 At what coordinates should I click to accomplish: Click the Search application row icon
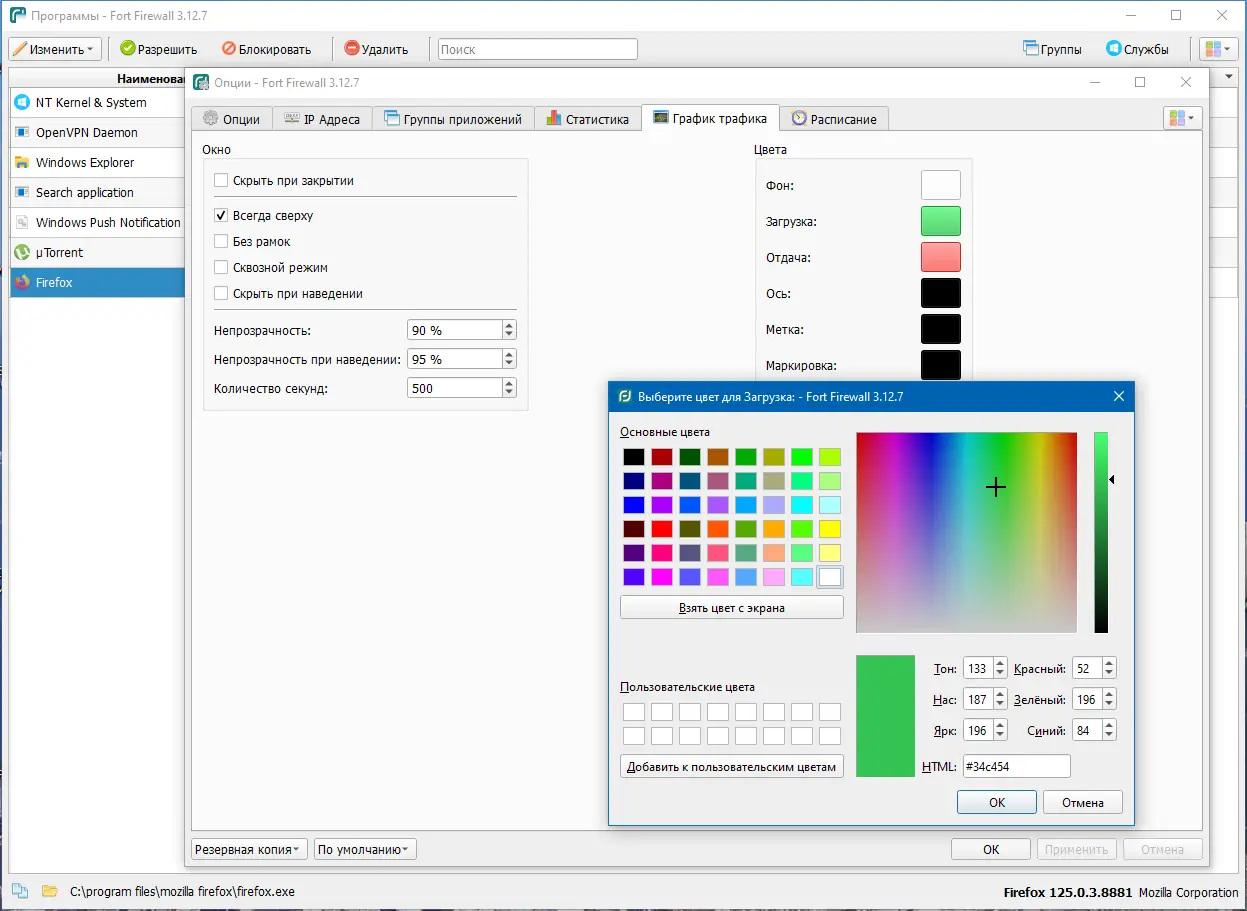coord(22,192)
